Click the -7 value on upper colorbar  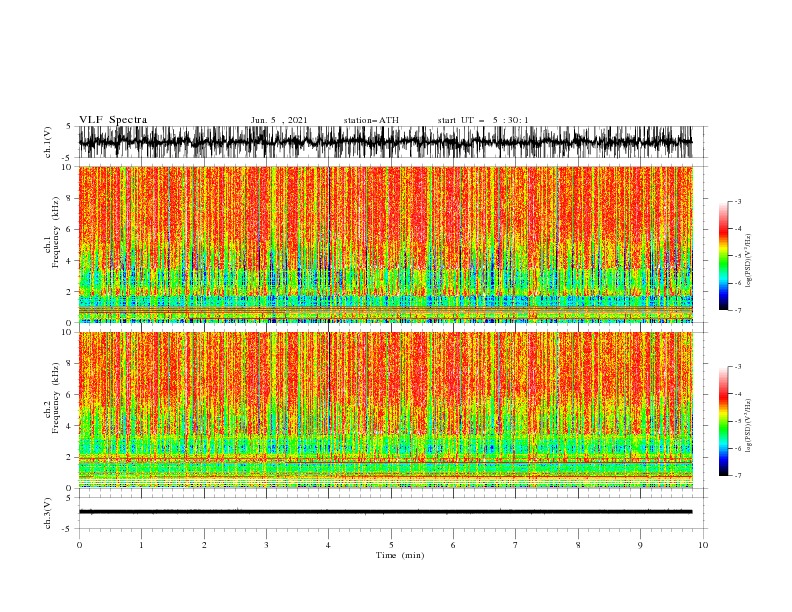737,310
